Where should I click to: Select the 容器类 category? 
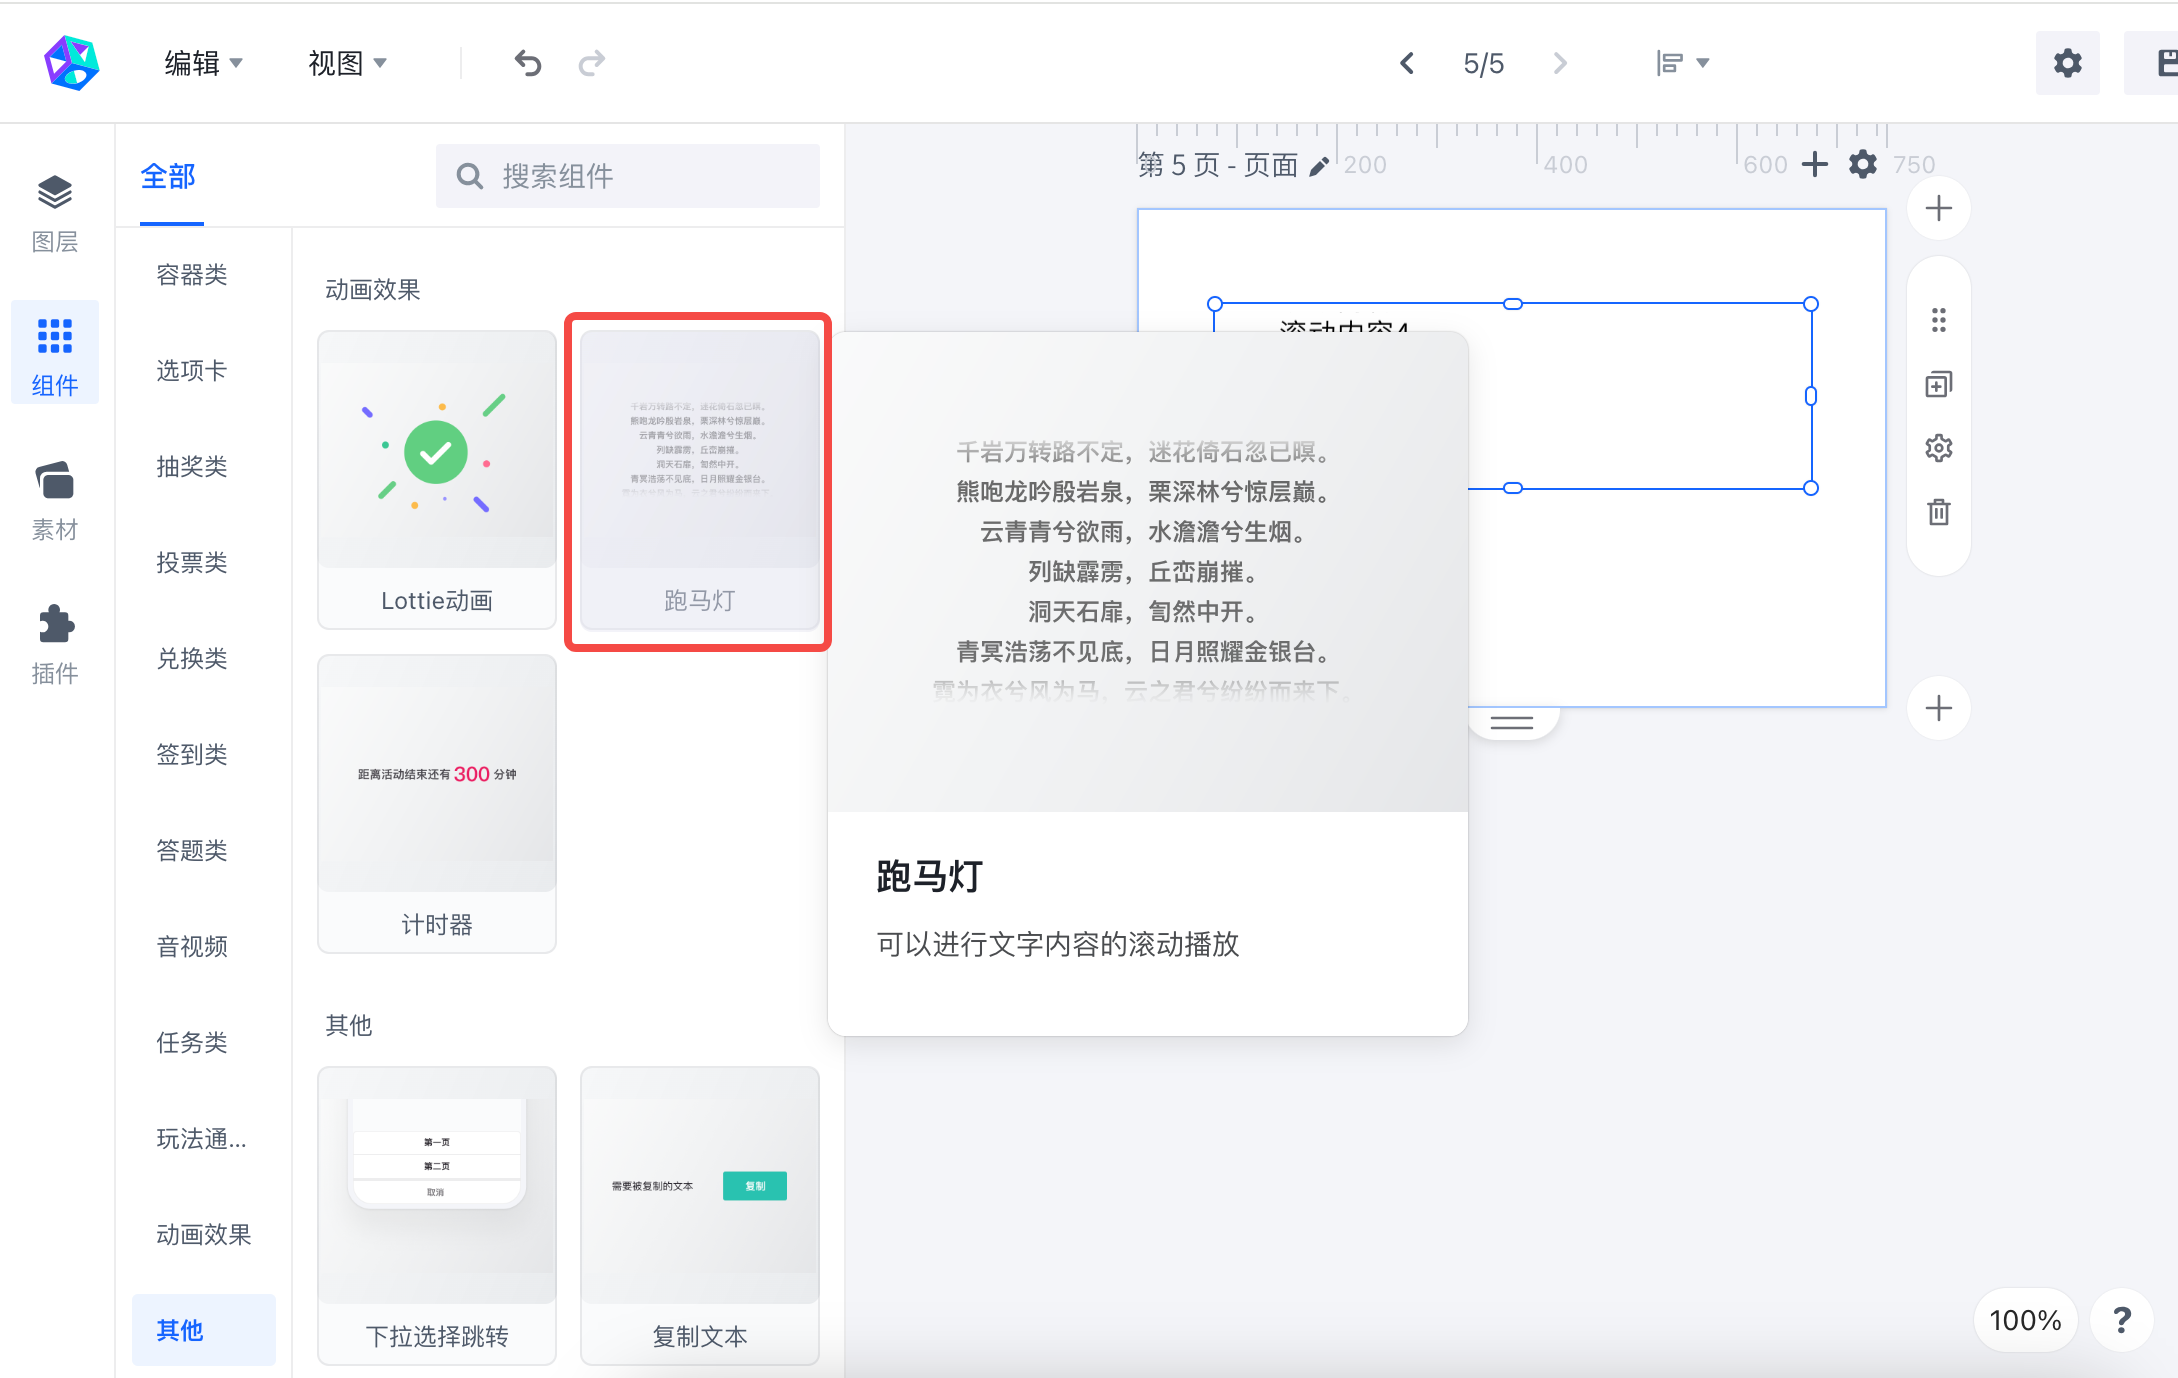pyautogui.click(x=192, y=274)
